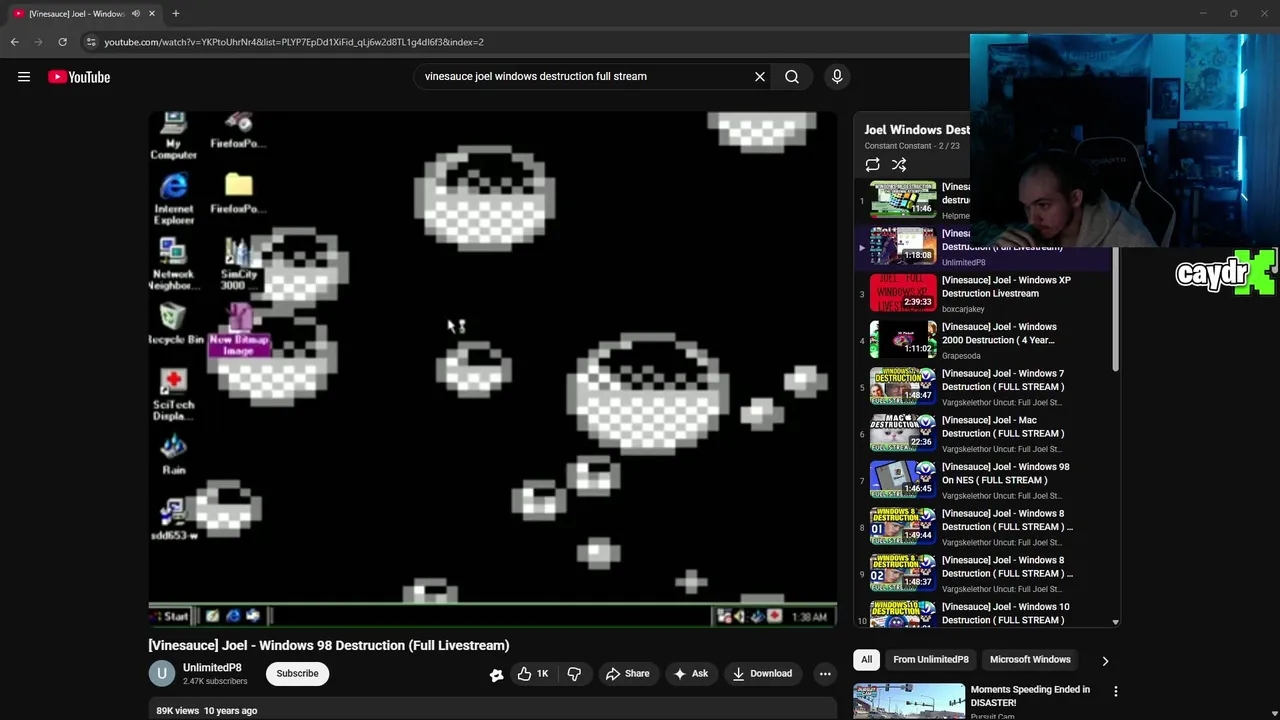The width and height of the screenshot is (1280, 720).
Task: Mute the tab using the speaker icon
Action: pyautogui.click(x=135, y=14)
